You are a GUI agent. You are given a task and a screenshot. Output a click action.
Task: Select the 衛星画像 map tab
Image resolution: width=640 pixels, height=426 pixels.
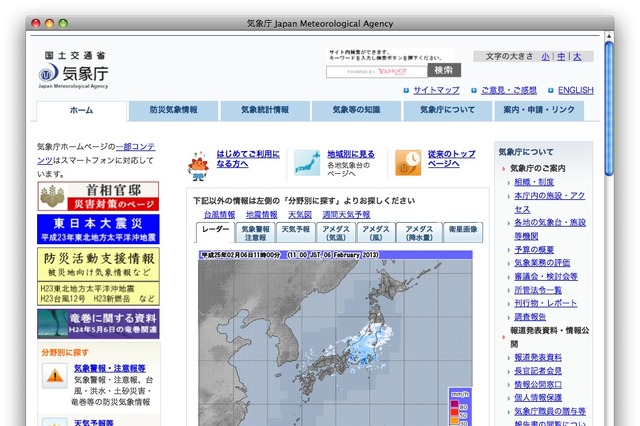coord(463,233)
